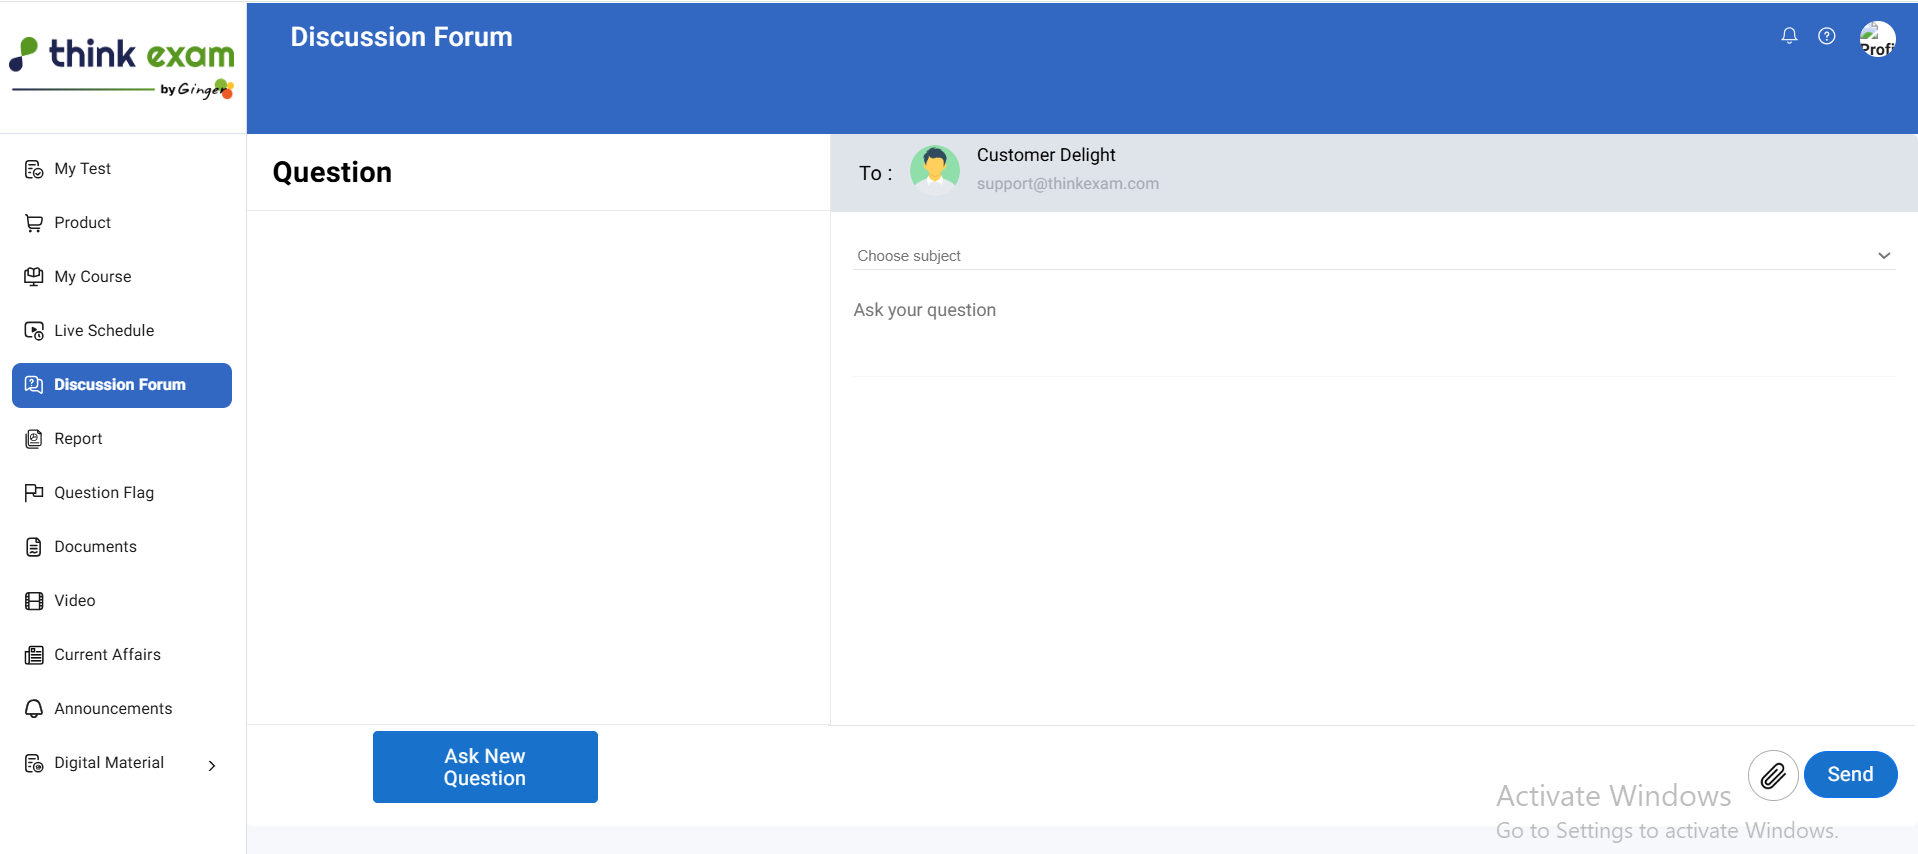The image size is (1918, 854).
Task: Expand the Digital Material submenu arrow
Action: [211, 765]
